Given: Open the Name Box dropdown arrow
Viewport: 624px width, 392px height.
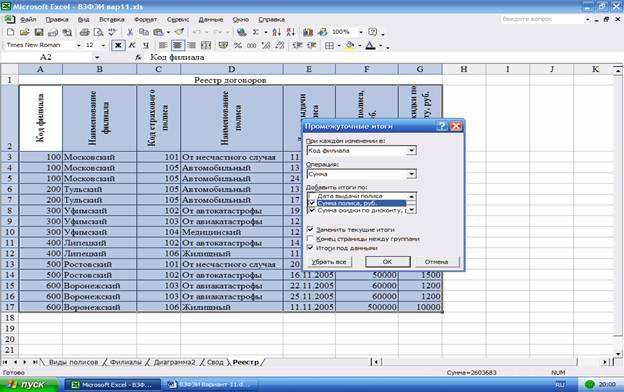Looking at the screenshot, I should (x=97, y=57).
